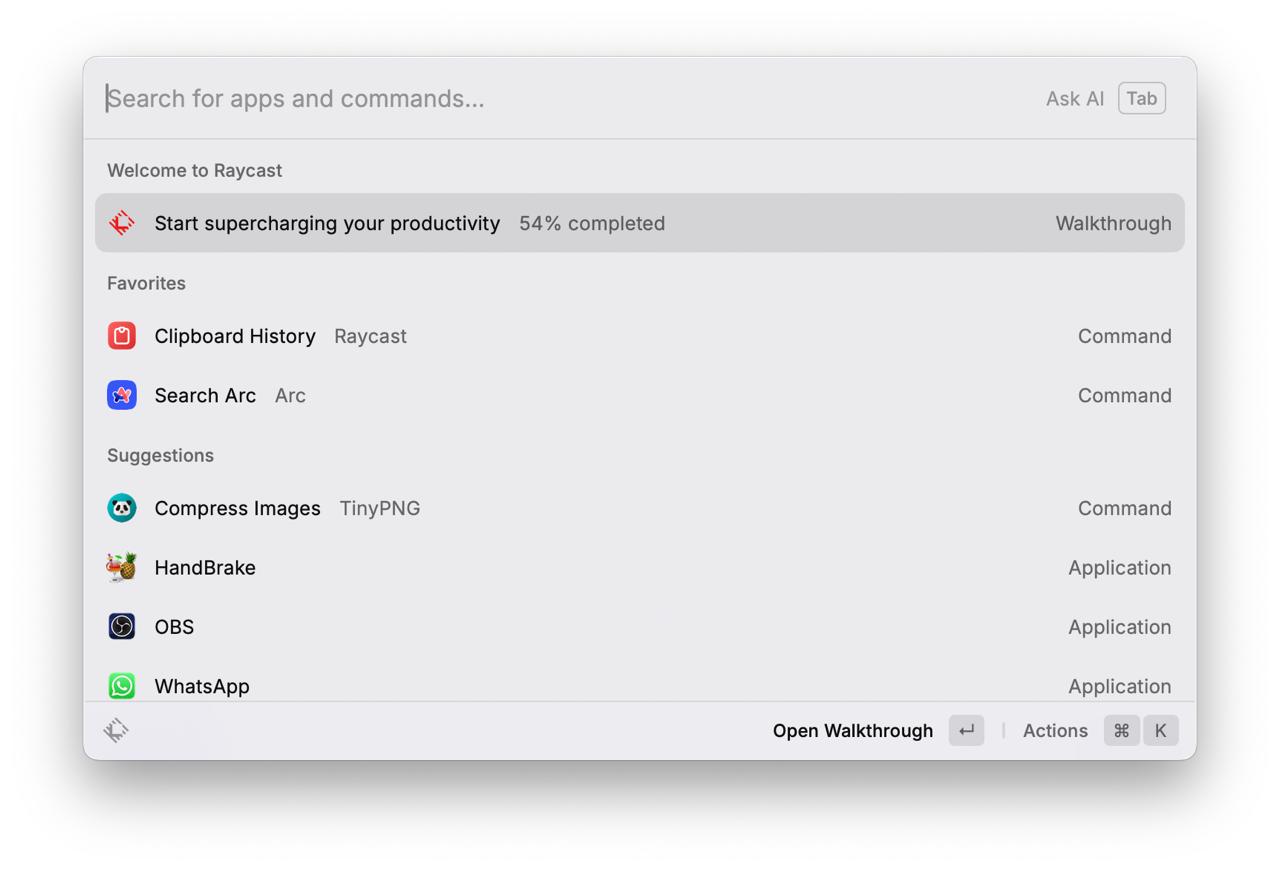Click the green WhatsApp icon
The image size is (1280, 870).
122,686
